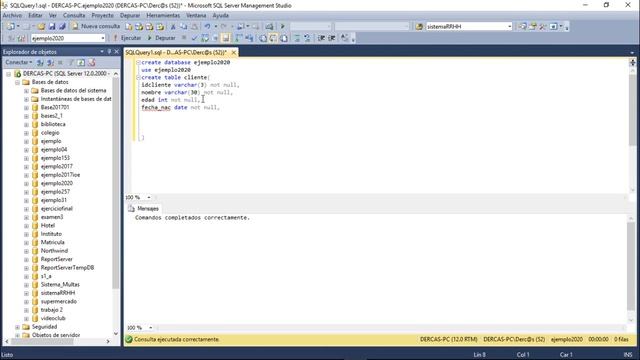Open the ejemplo2020 database combo box

click(x=68, y=38)
